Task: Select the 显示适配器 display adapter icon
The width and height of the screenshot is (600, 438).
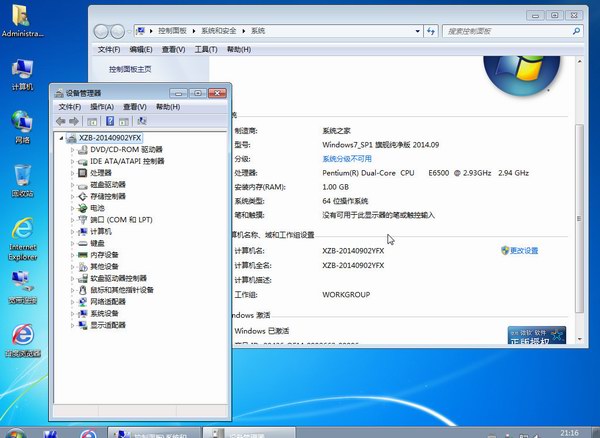Action: coord(83,325)
